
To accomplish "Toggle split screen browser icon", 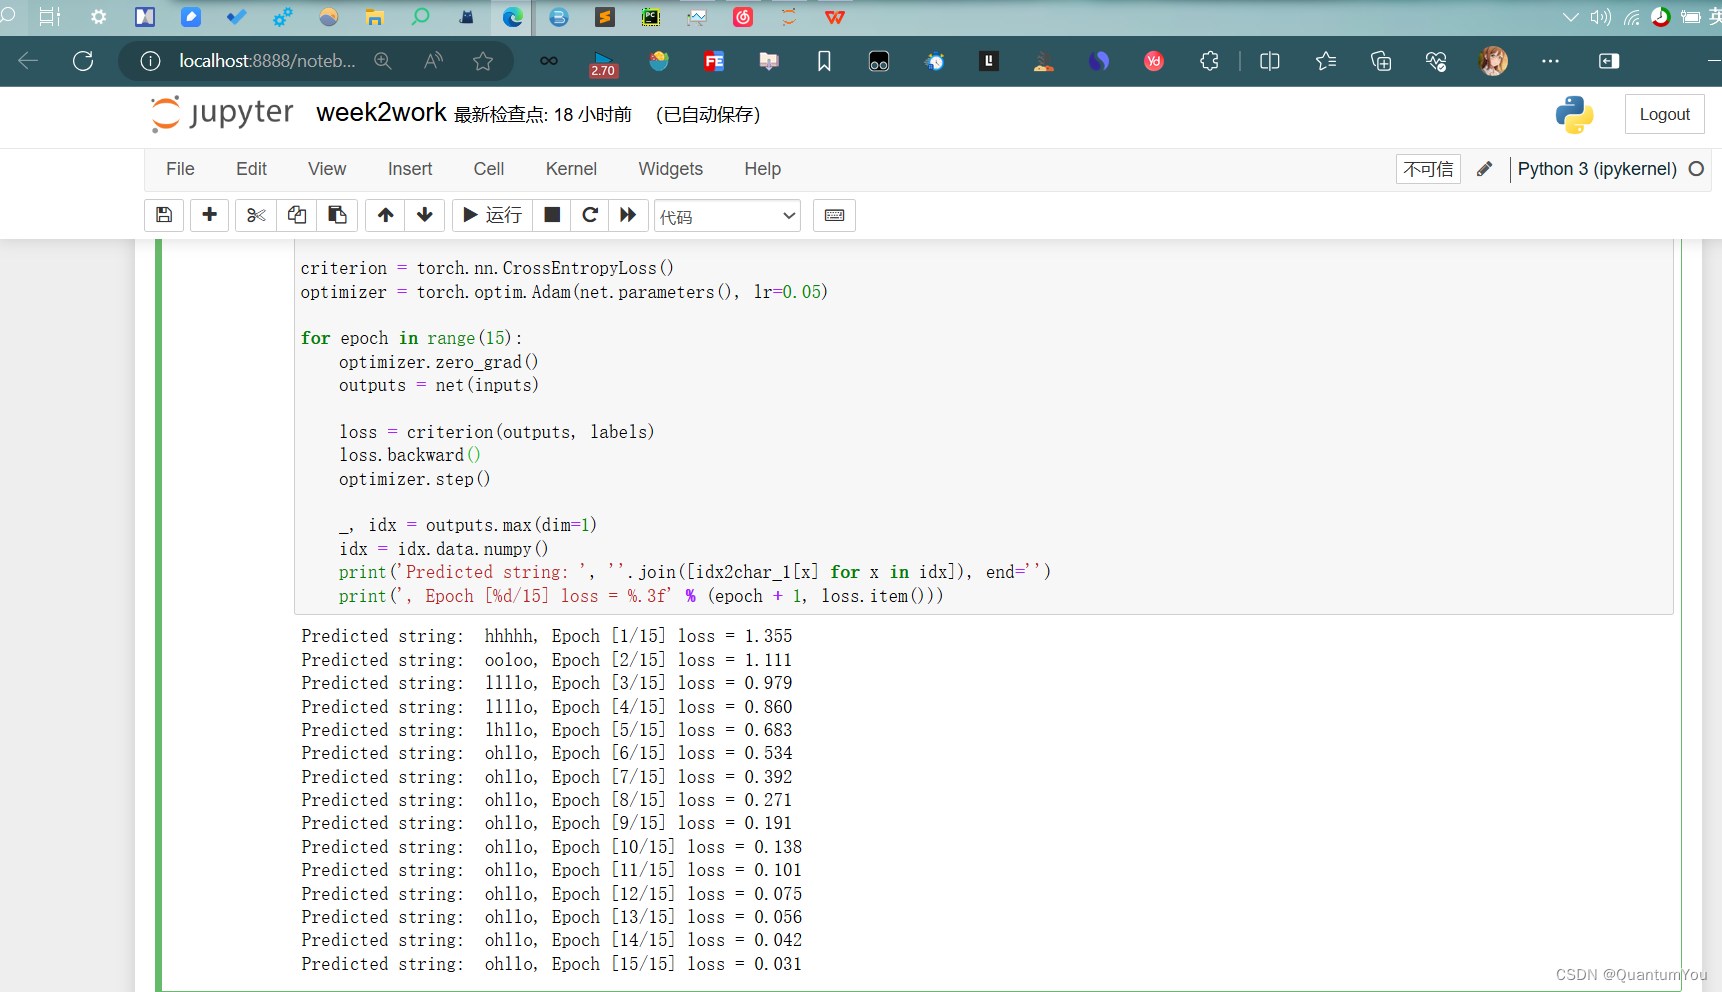I will (x=1270, y=61).
